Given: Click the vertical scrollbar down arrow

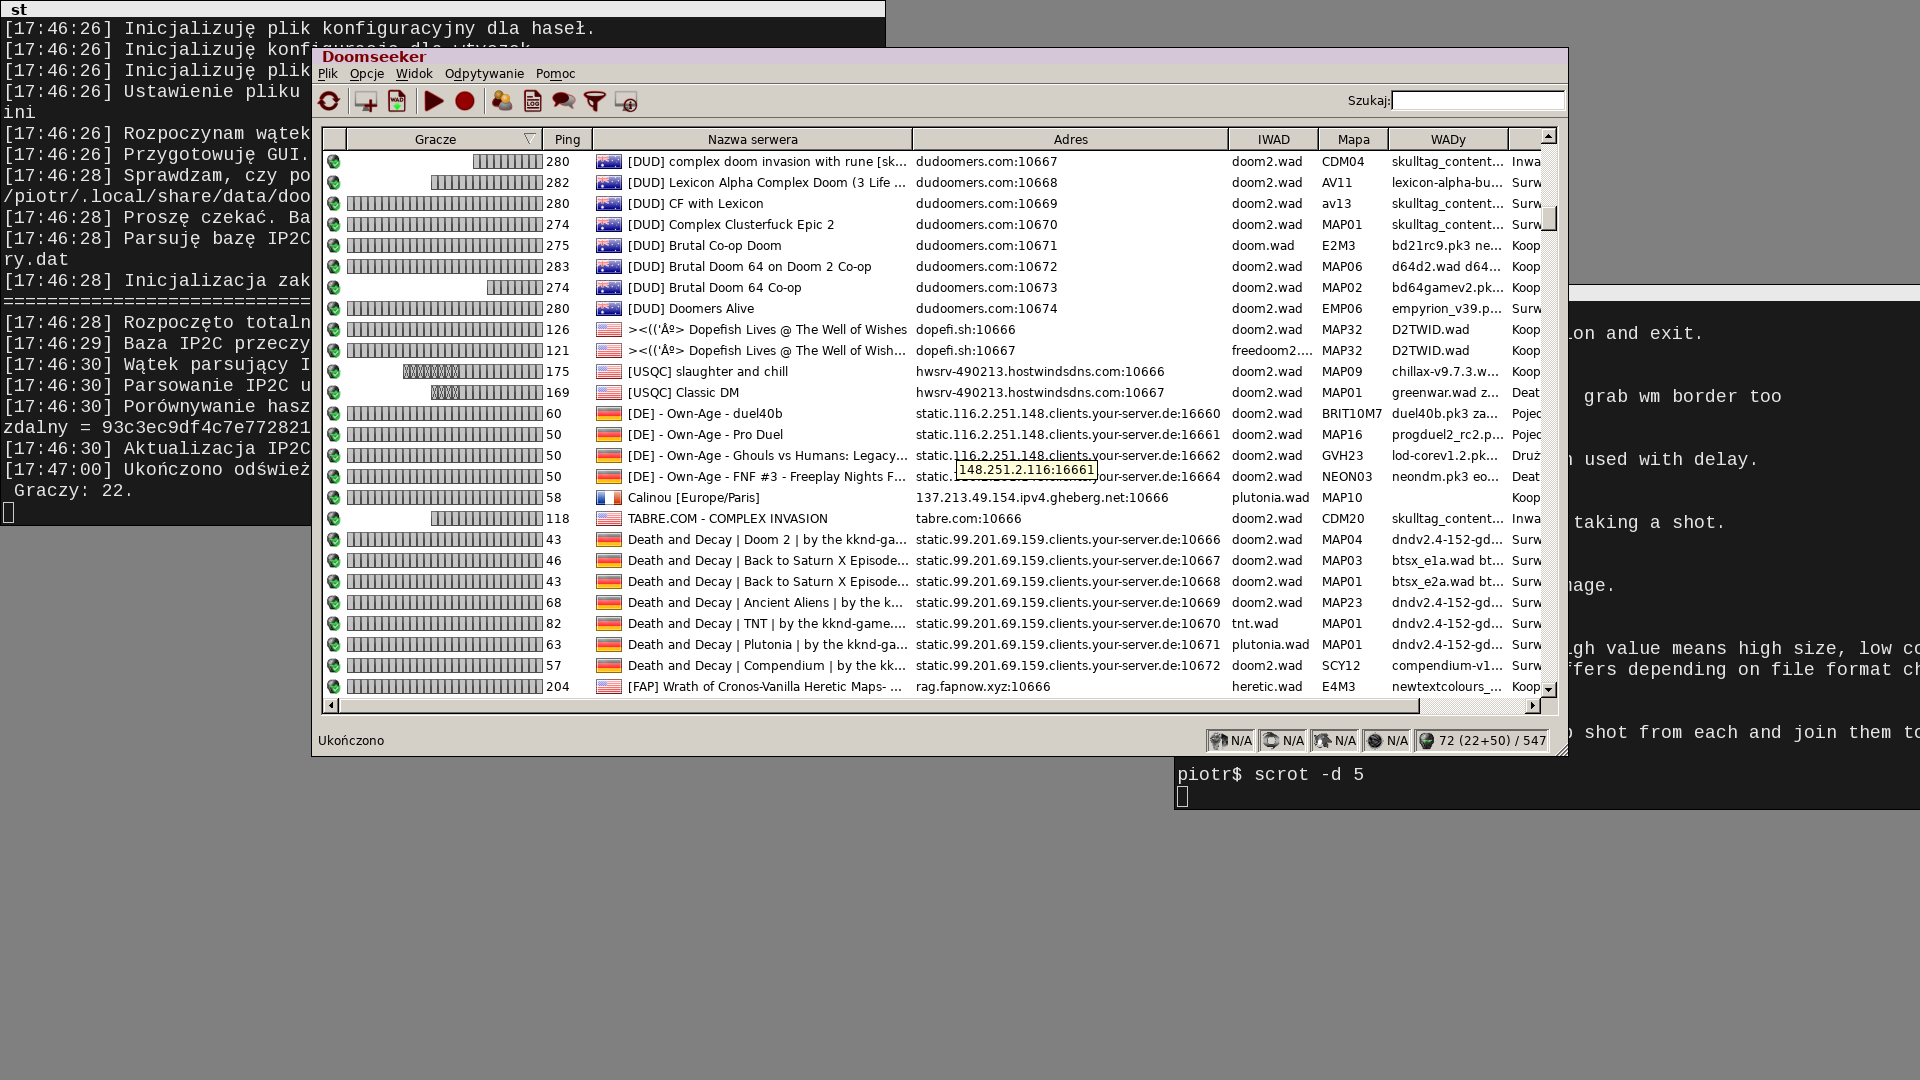Looking at the screenshot, I should click(1548, 690).
